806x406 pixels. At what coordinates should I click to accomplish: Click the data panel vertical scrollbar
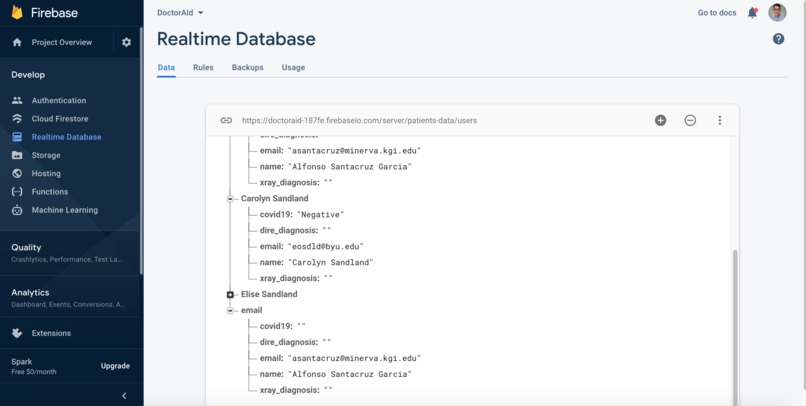pyautogui.click(x=735, y=327)
